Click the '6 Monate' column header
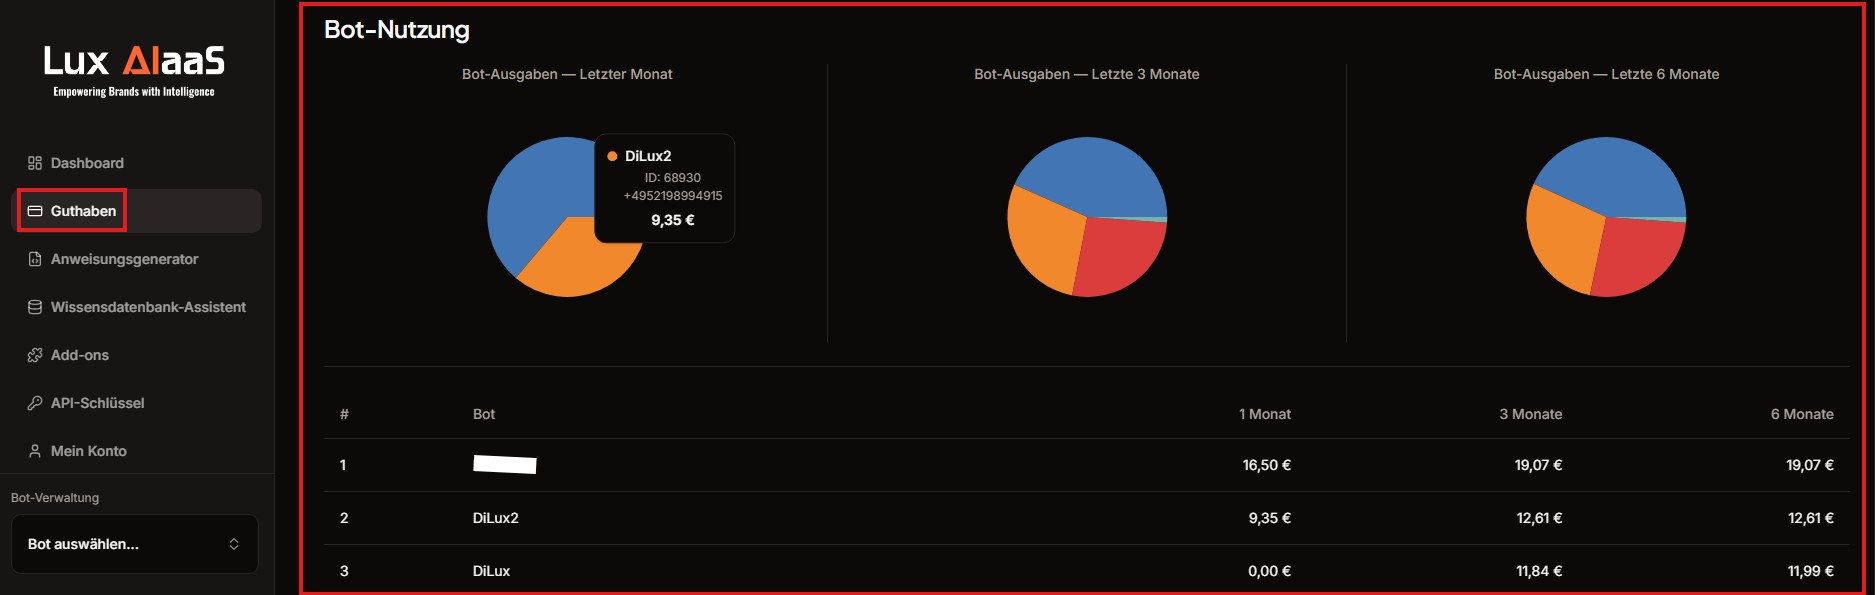 pos(1802,414)
